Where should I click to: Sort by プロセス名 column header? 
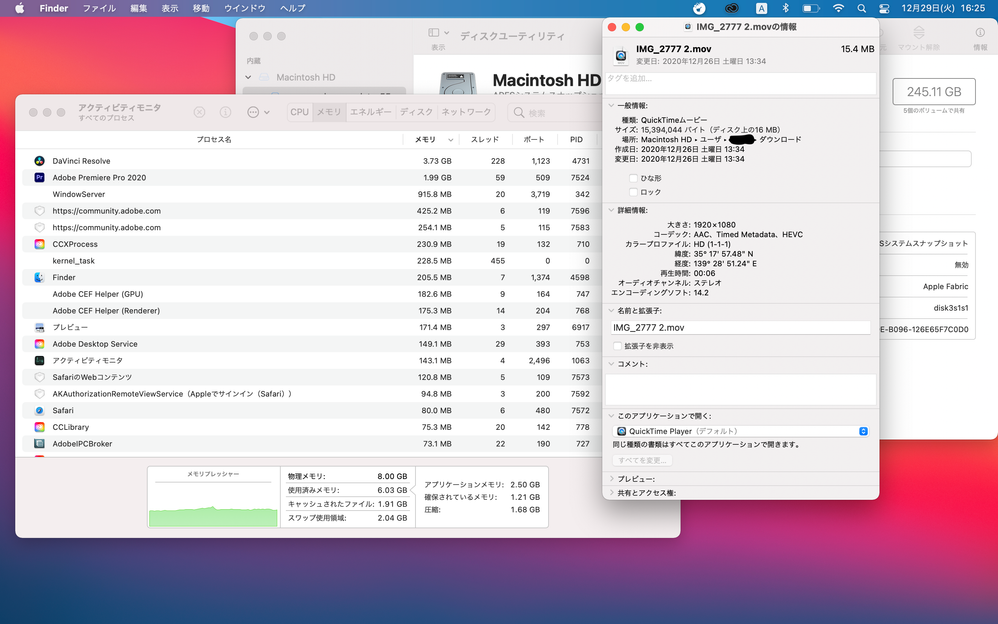[x=213, y=139]
